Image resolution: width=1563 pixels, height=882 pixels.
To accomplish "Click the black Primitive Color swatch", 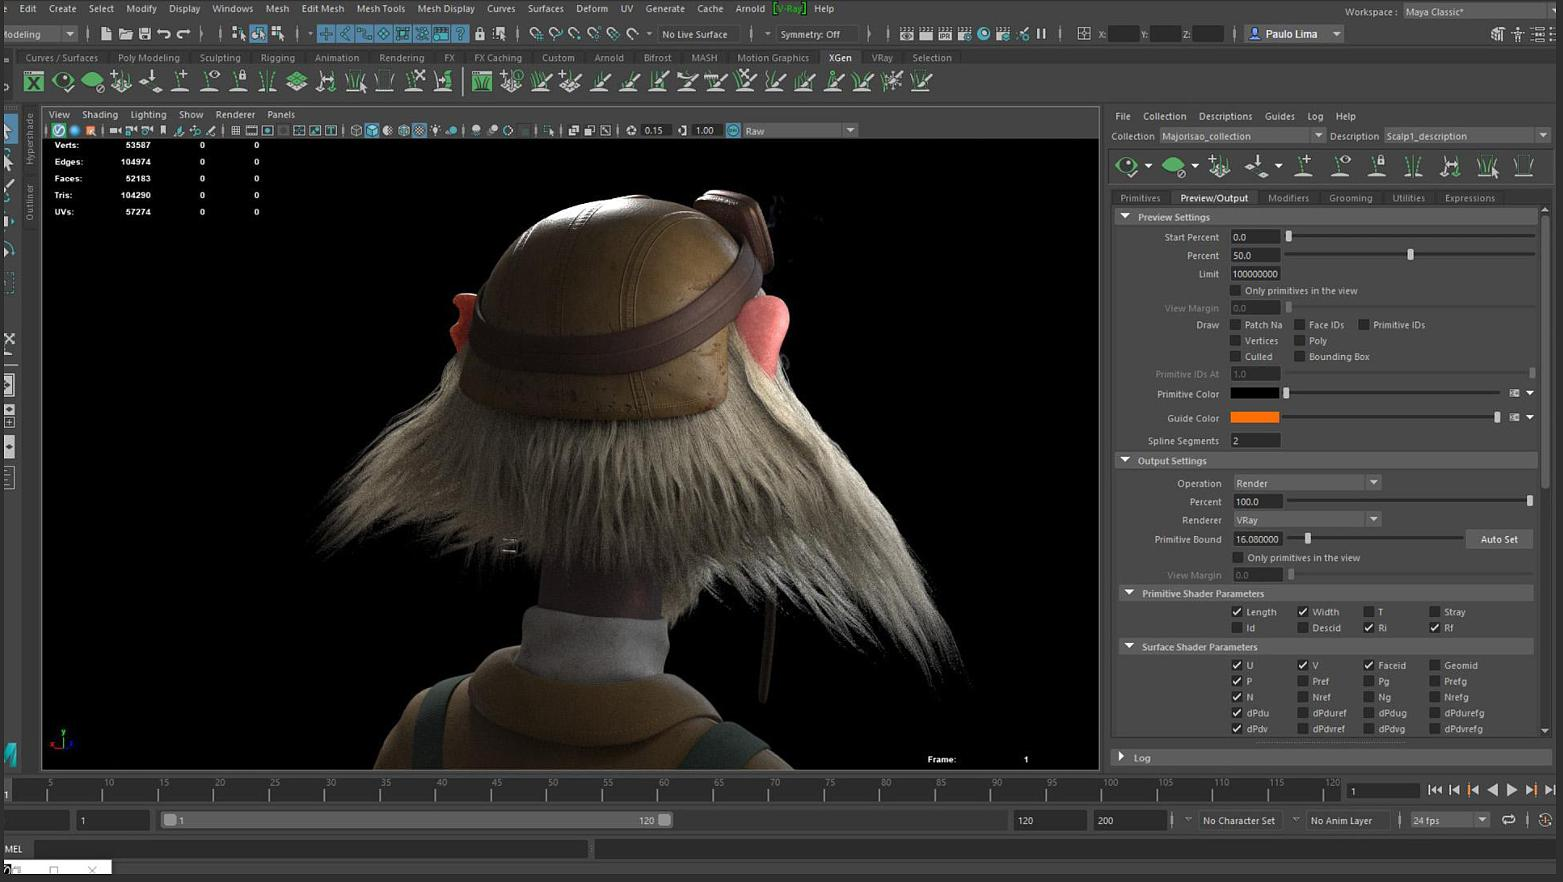I will coord(1254,394).
